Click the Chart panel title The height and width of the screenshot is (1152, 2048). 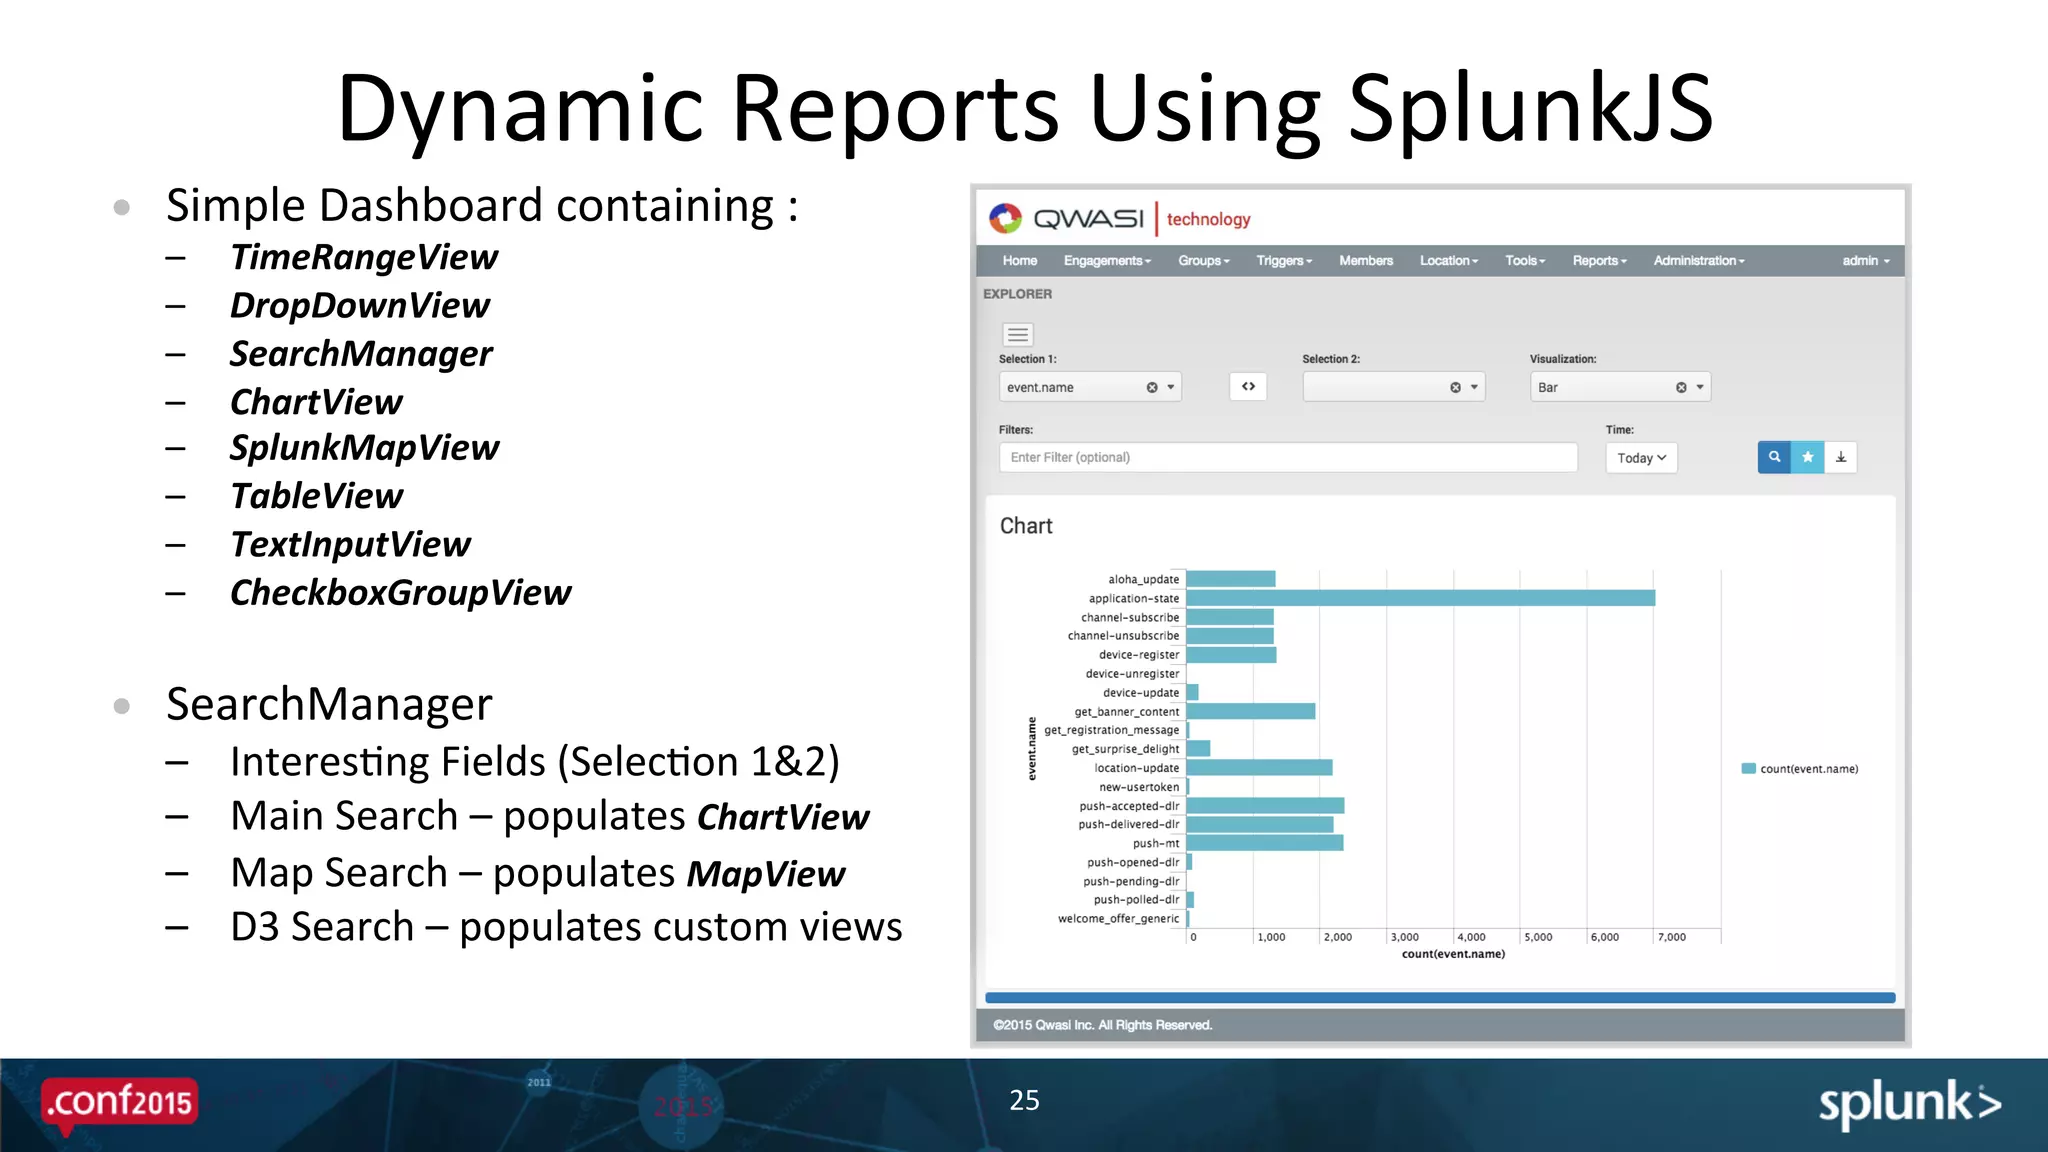1026,526
